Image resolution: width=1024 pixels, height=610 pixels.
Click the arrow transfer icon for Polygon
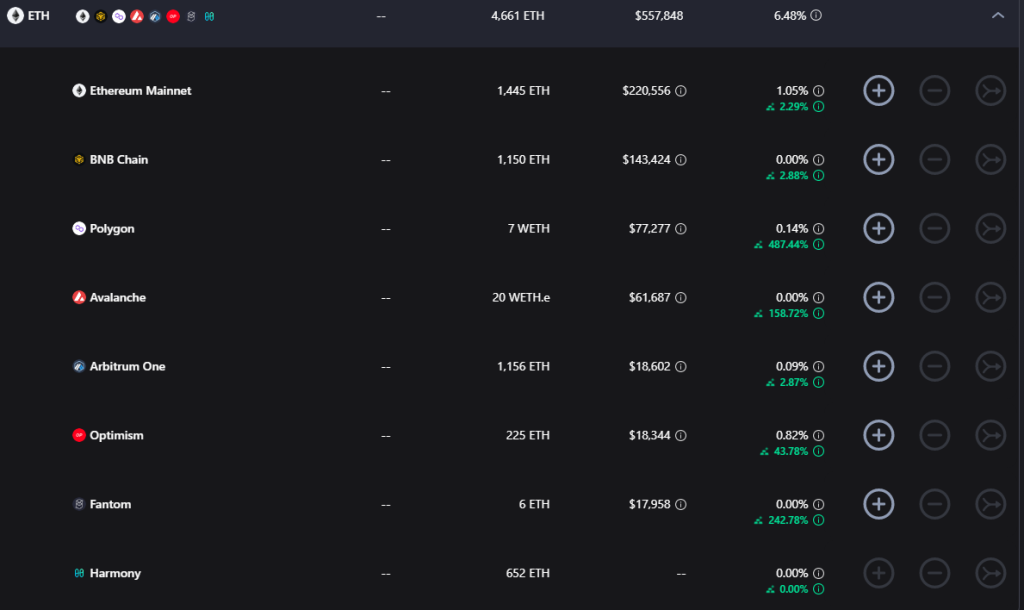[991, 229]
